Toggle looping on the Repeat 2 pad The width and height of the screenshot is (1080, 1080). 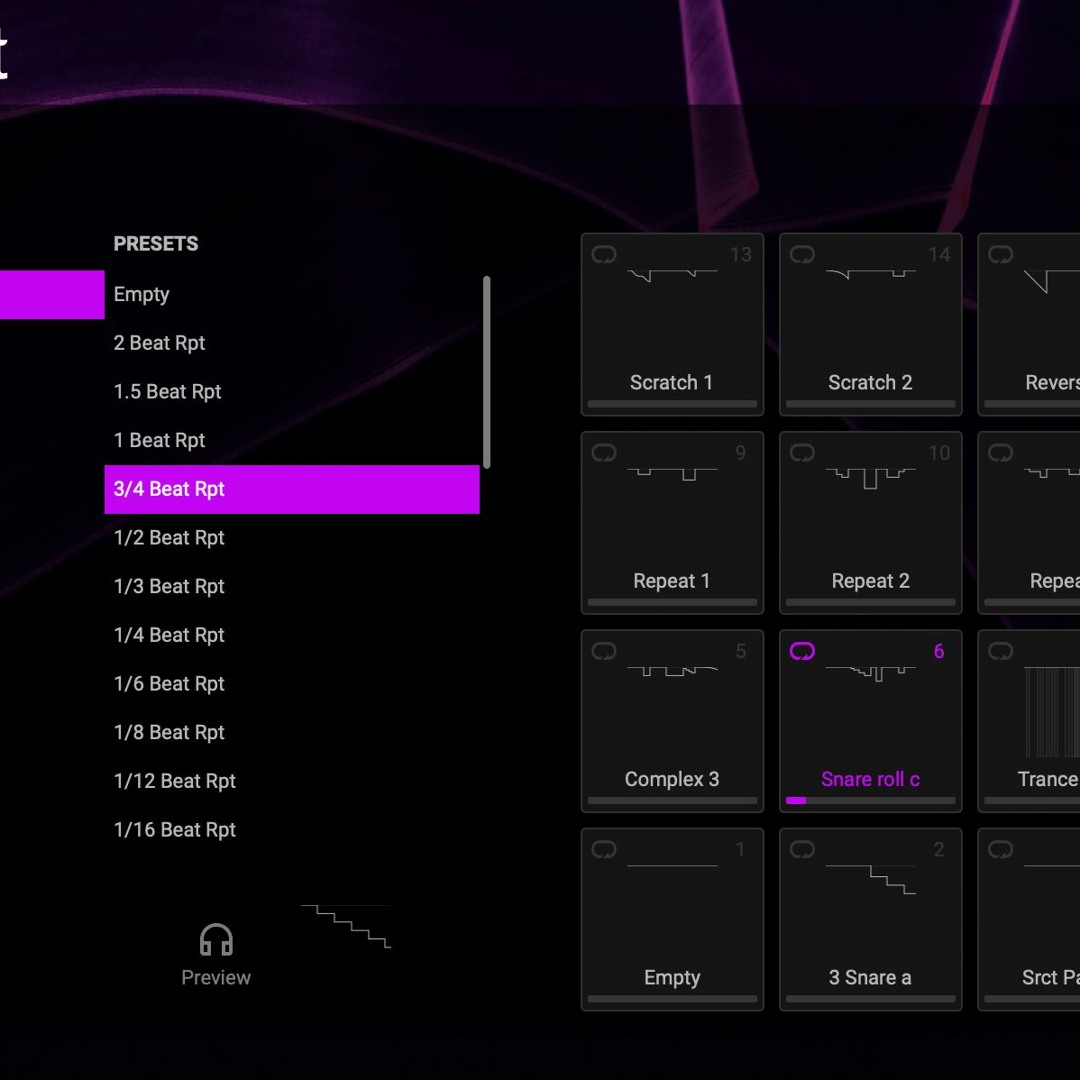[801, 453]
